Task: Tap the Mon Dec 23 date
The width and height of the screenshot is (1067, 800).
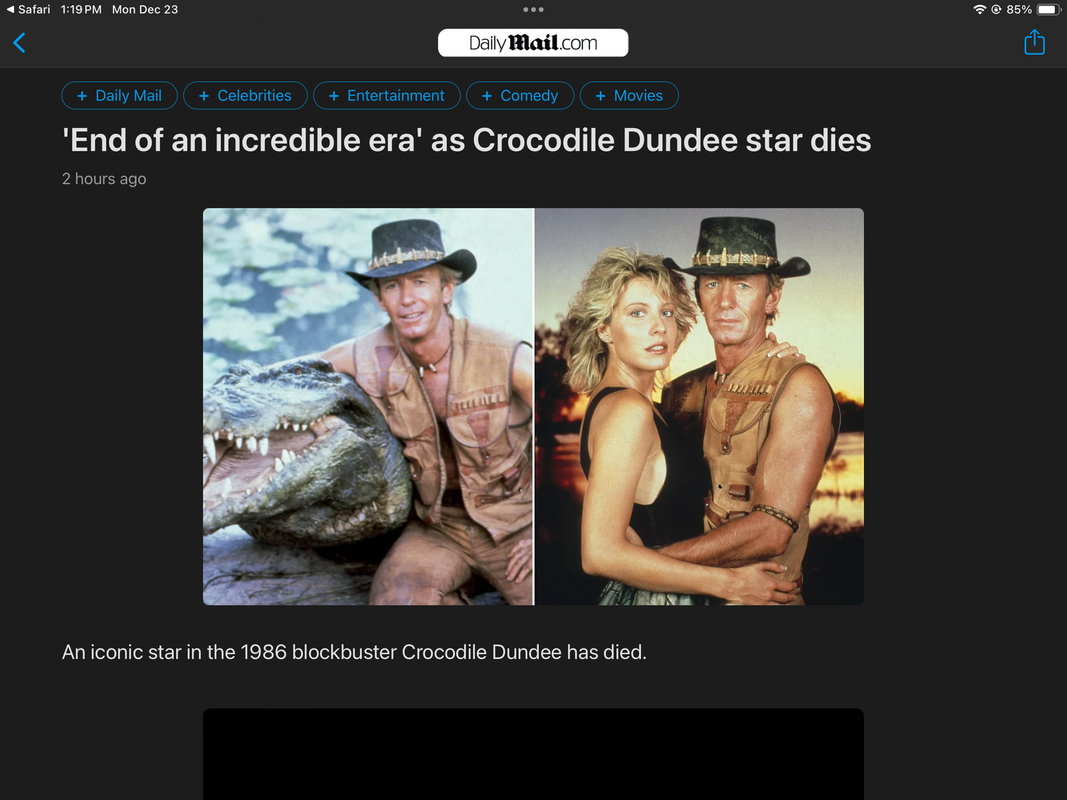Action: click(145, 10)
